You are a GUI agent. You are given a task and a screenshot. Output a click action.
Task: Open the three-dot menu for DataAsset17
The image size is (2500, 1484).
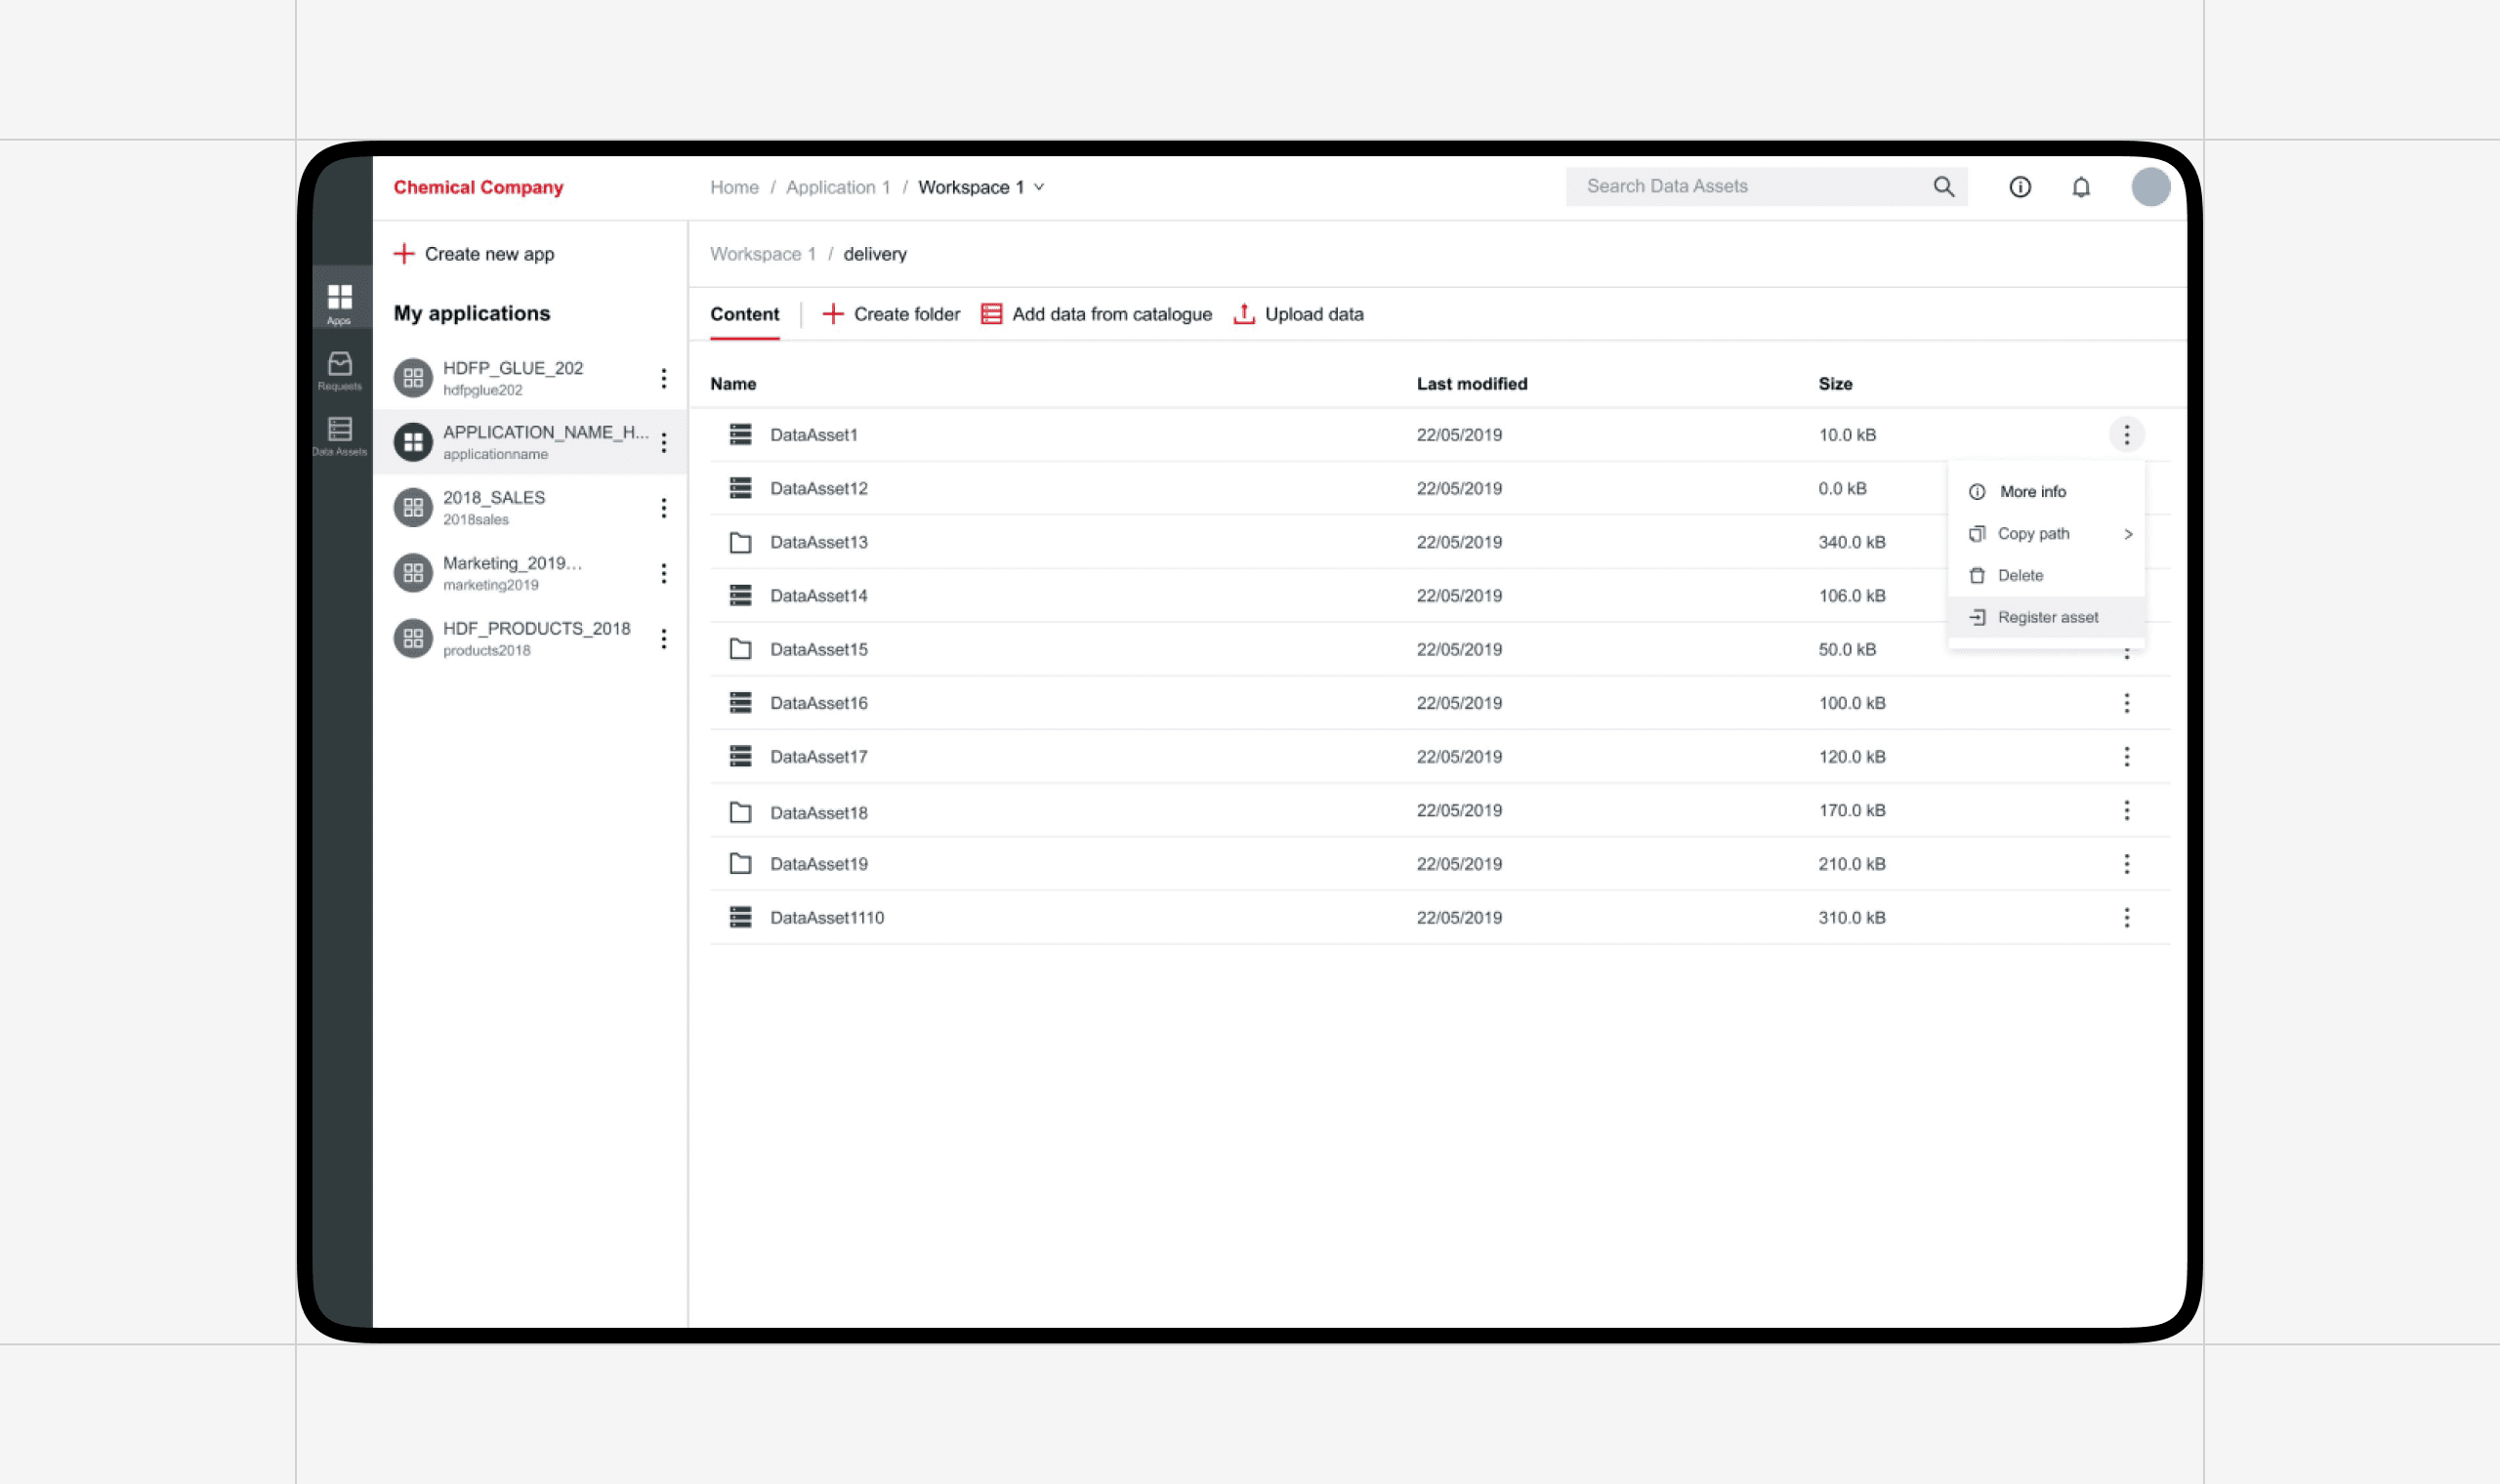(x=2126, y=757)
